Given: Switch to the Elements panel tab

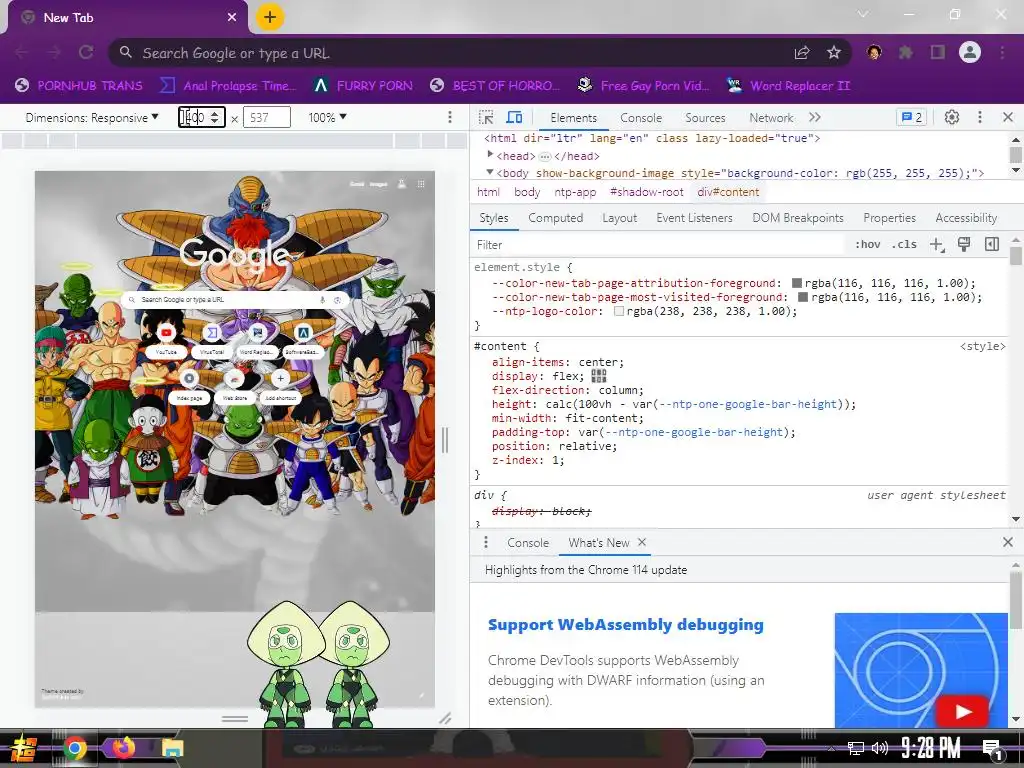Looking at the screenshot, I should [573, 118].
